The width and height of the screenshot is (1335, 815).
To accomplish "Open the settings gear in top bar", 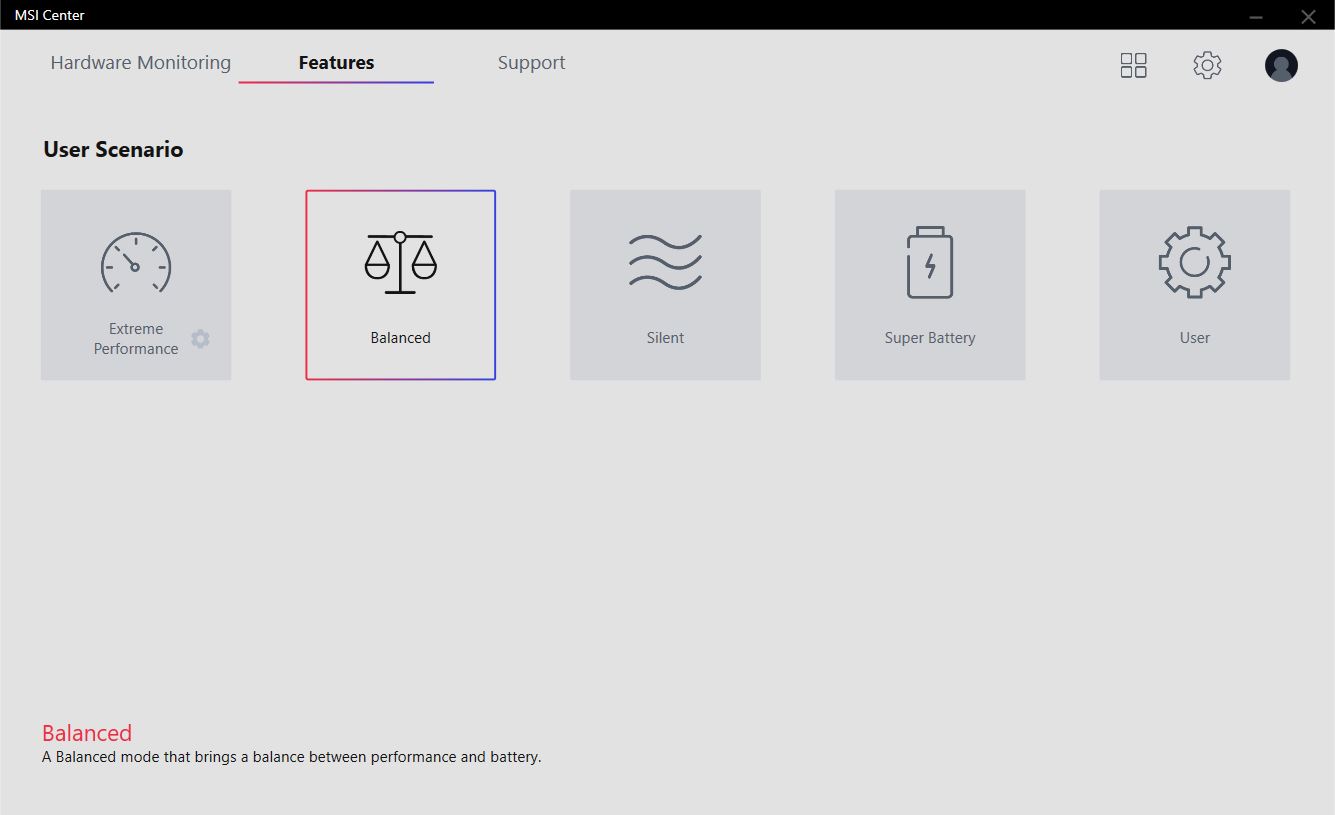I will coord(1207,66).
